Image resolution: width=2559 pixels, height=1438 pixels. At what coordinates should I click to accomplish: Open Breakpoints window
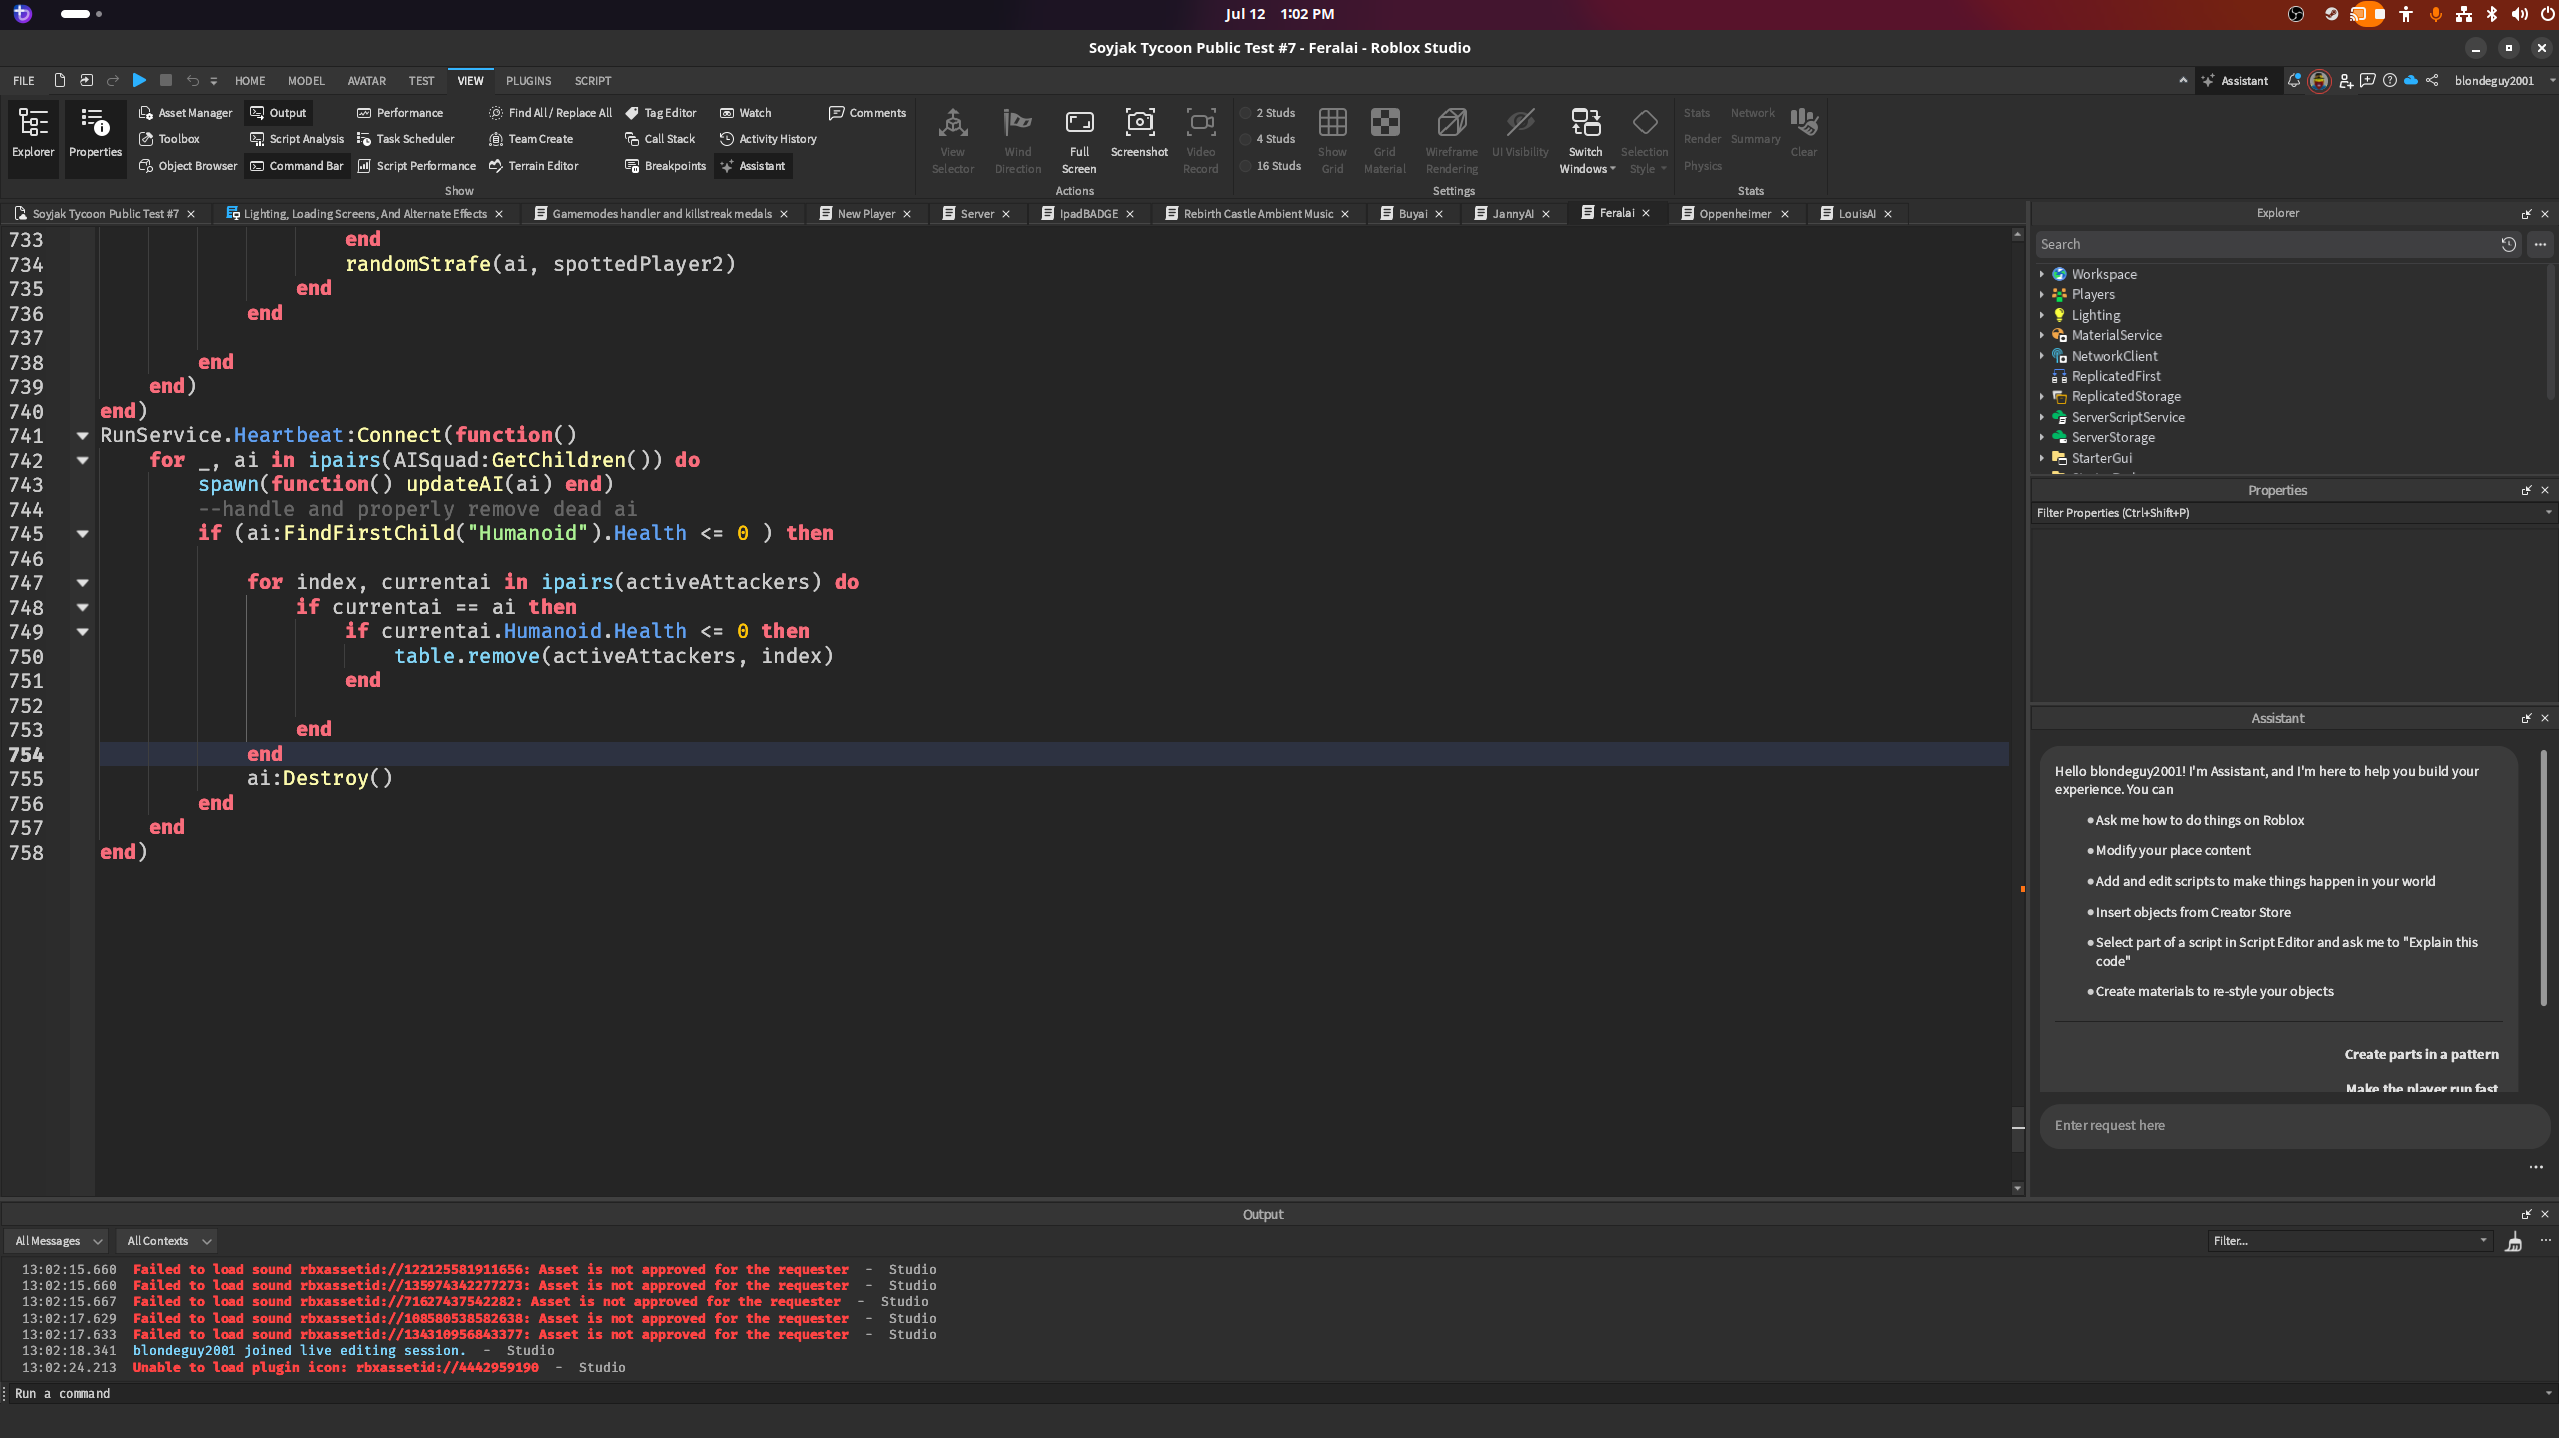666,166
